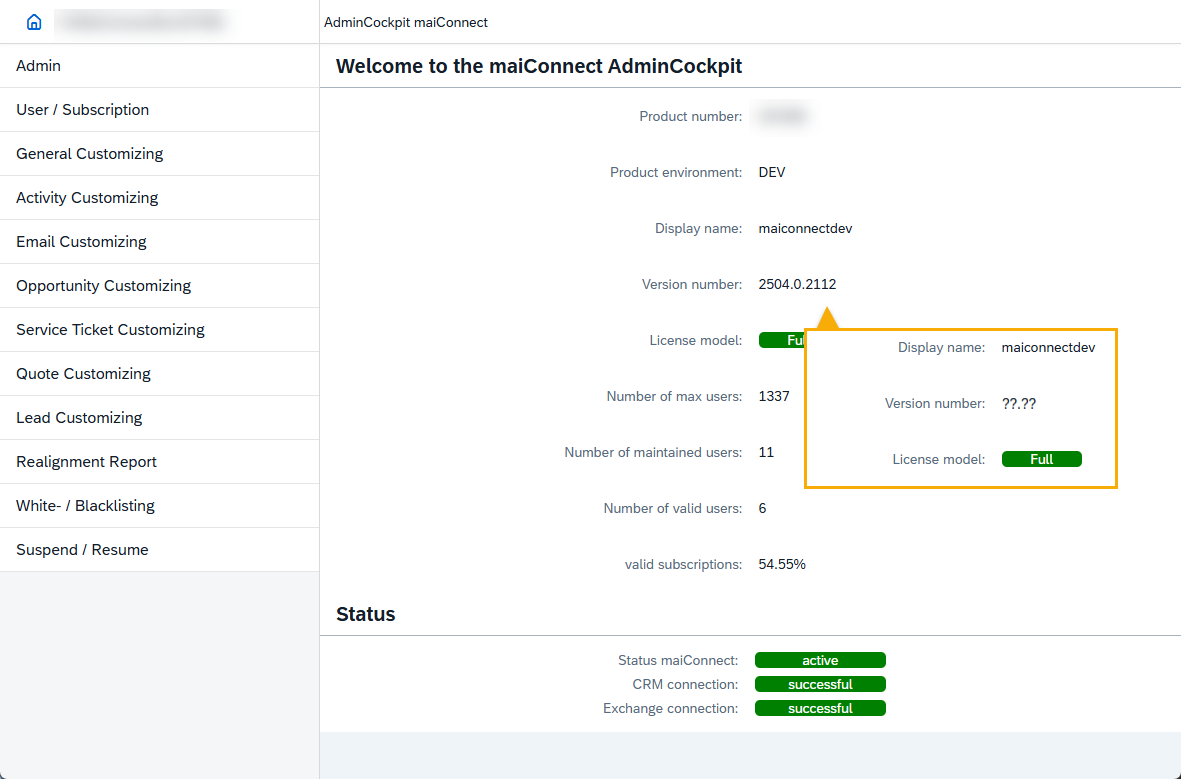Click version number 2504.0.2112
The height and width of the screenshot is (779, 1181).
[x=797, y=284]
